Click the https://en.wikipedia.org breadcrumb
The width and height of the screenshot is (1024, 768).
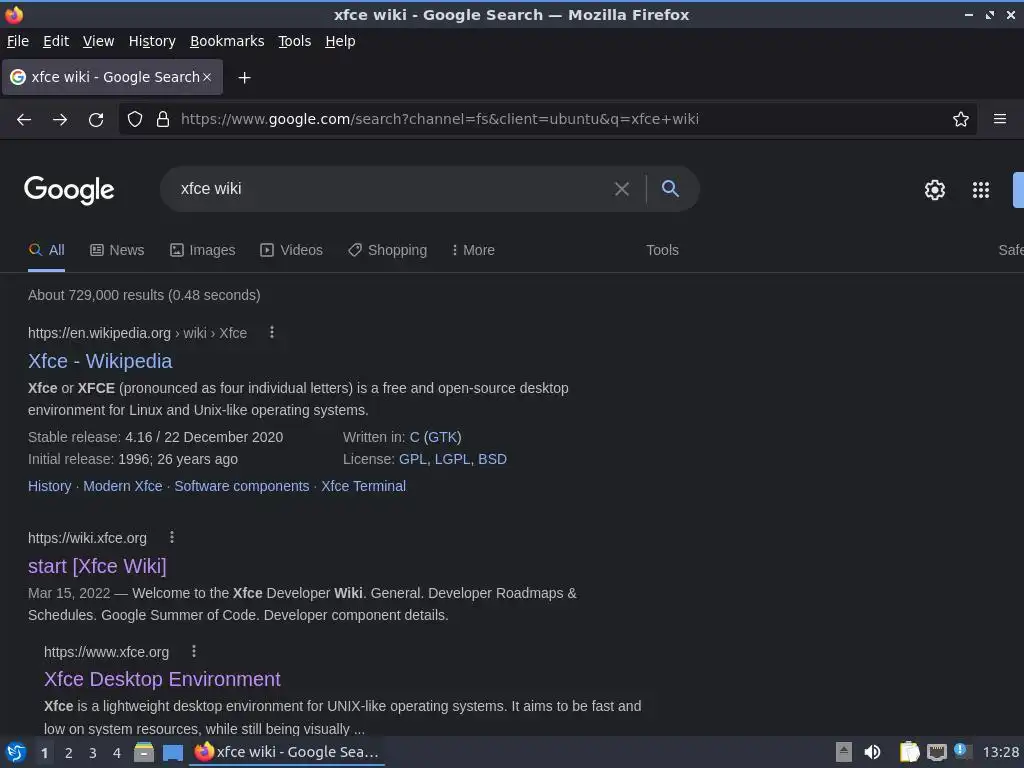pos(99,333)
